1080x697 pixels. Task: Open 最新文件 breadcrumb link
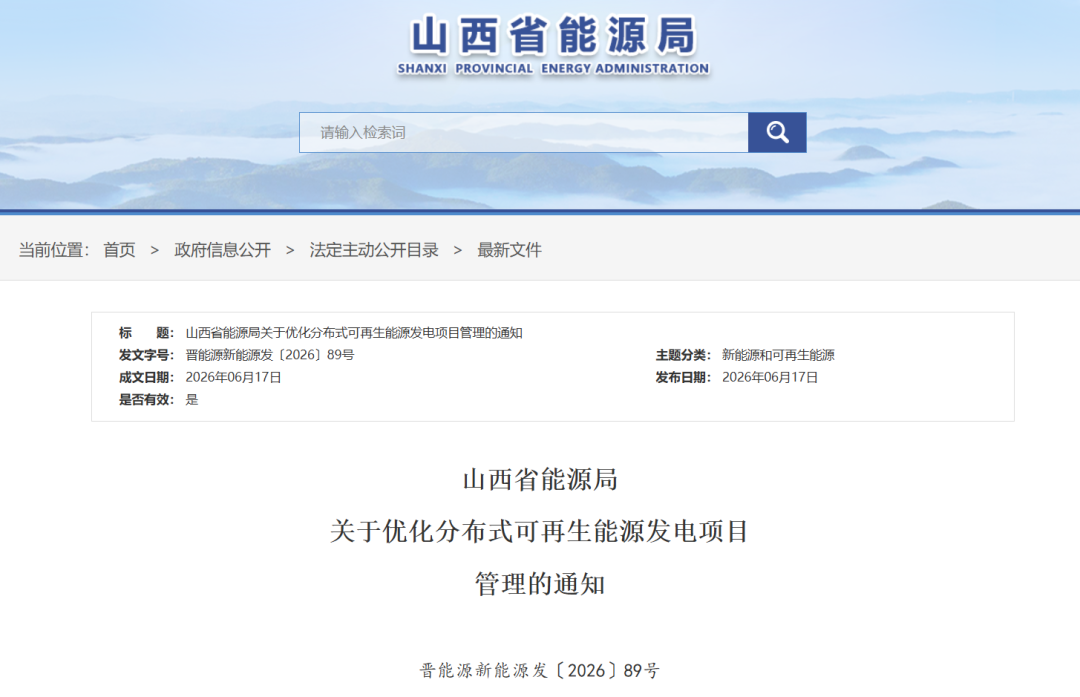[x=510, y=250]
